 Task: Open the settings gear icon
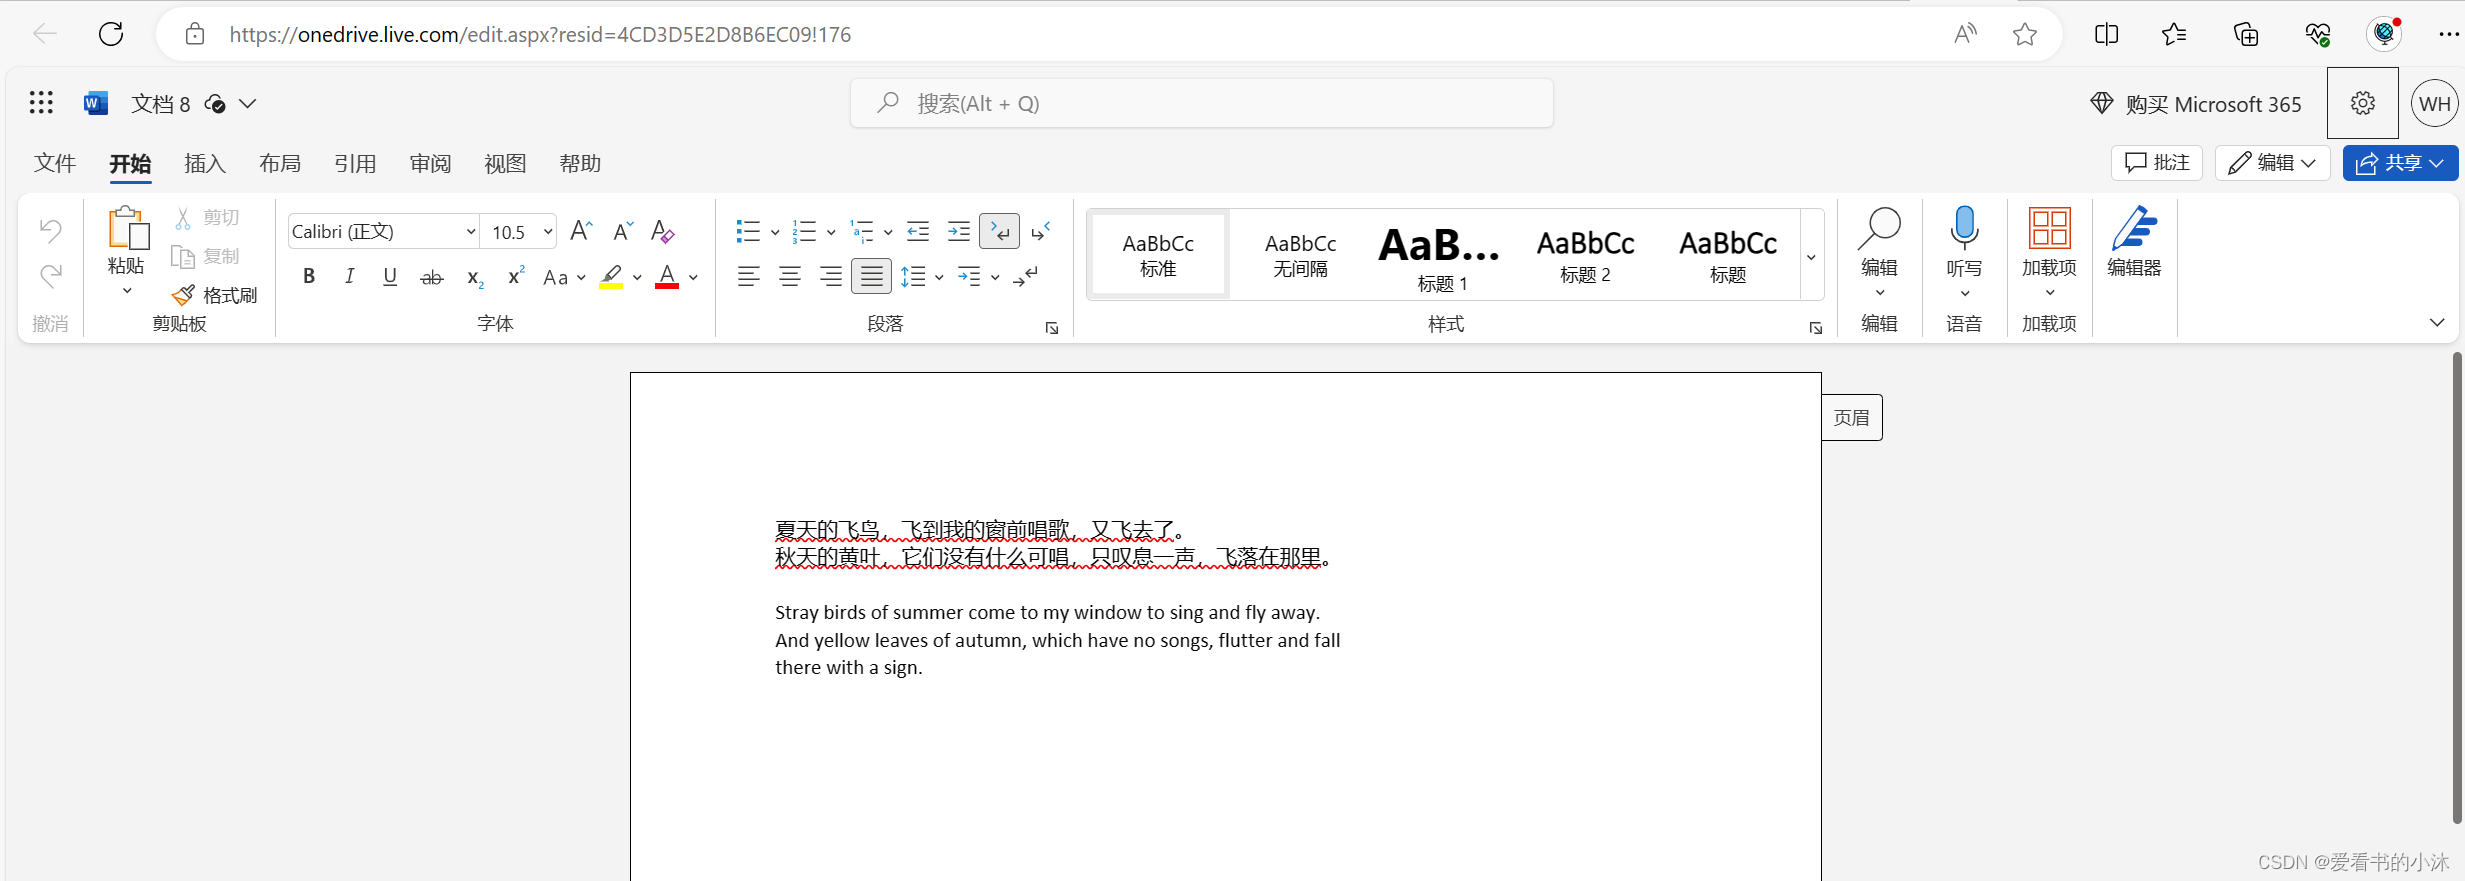[2362, 103]
